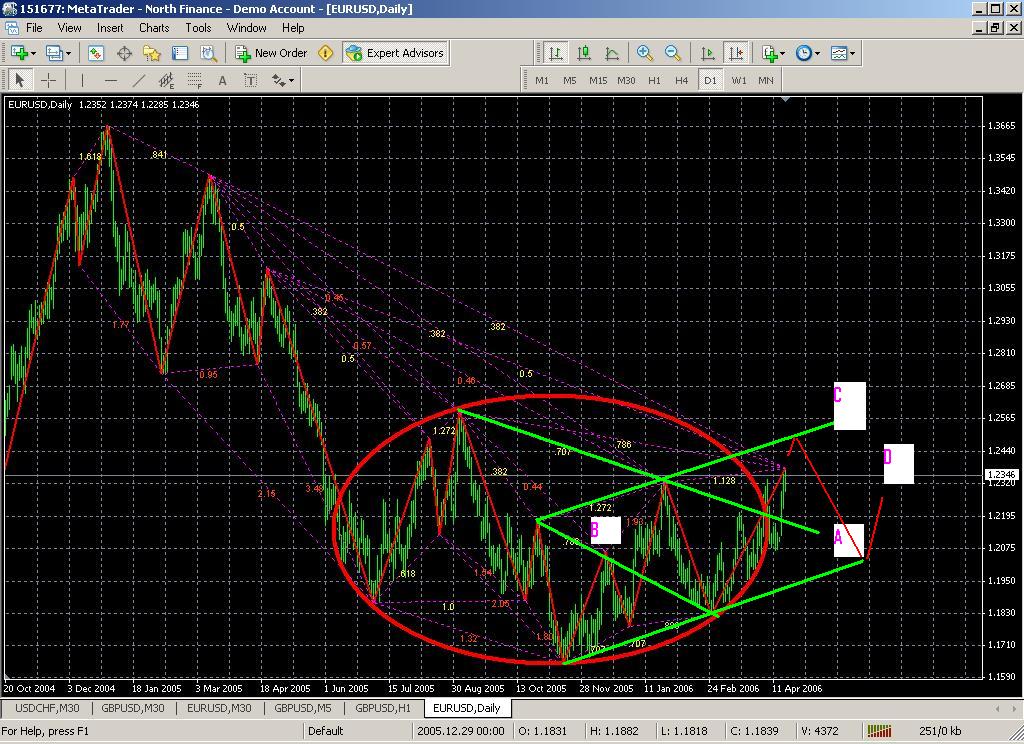This screenshot has height=744, width=1024.
Task: Click the Profiles toolbar icon
Action: (54, 54)
